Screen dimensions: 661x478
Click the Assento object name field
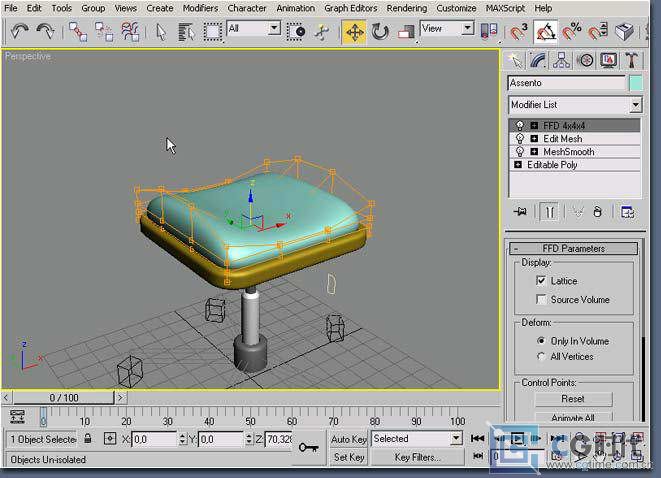(x=567, y=83)
